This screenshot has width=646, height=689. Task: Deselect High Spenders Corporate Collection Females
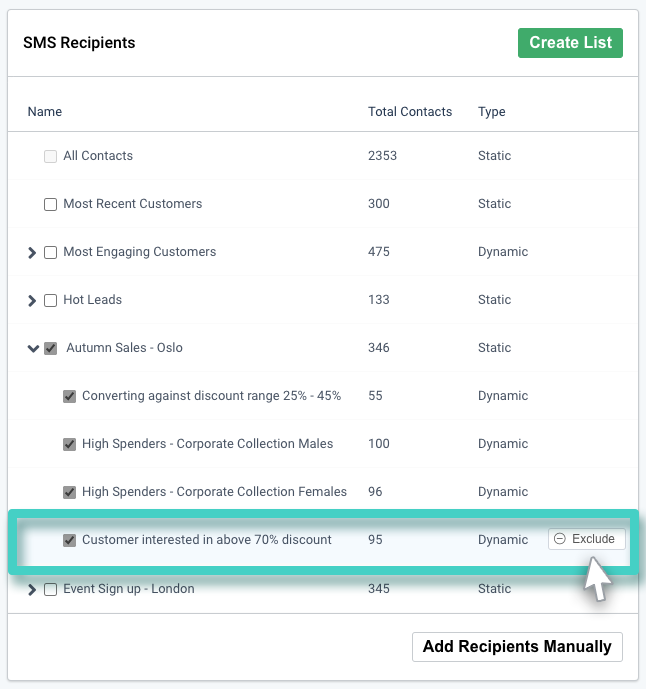tap(69, 492)
